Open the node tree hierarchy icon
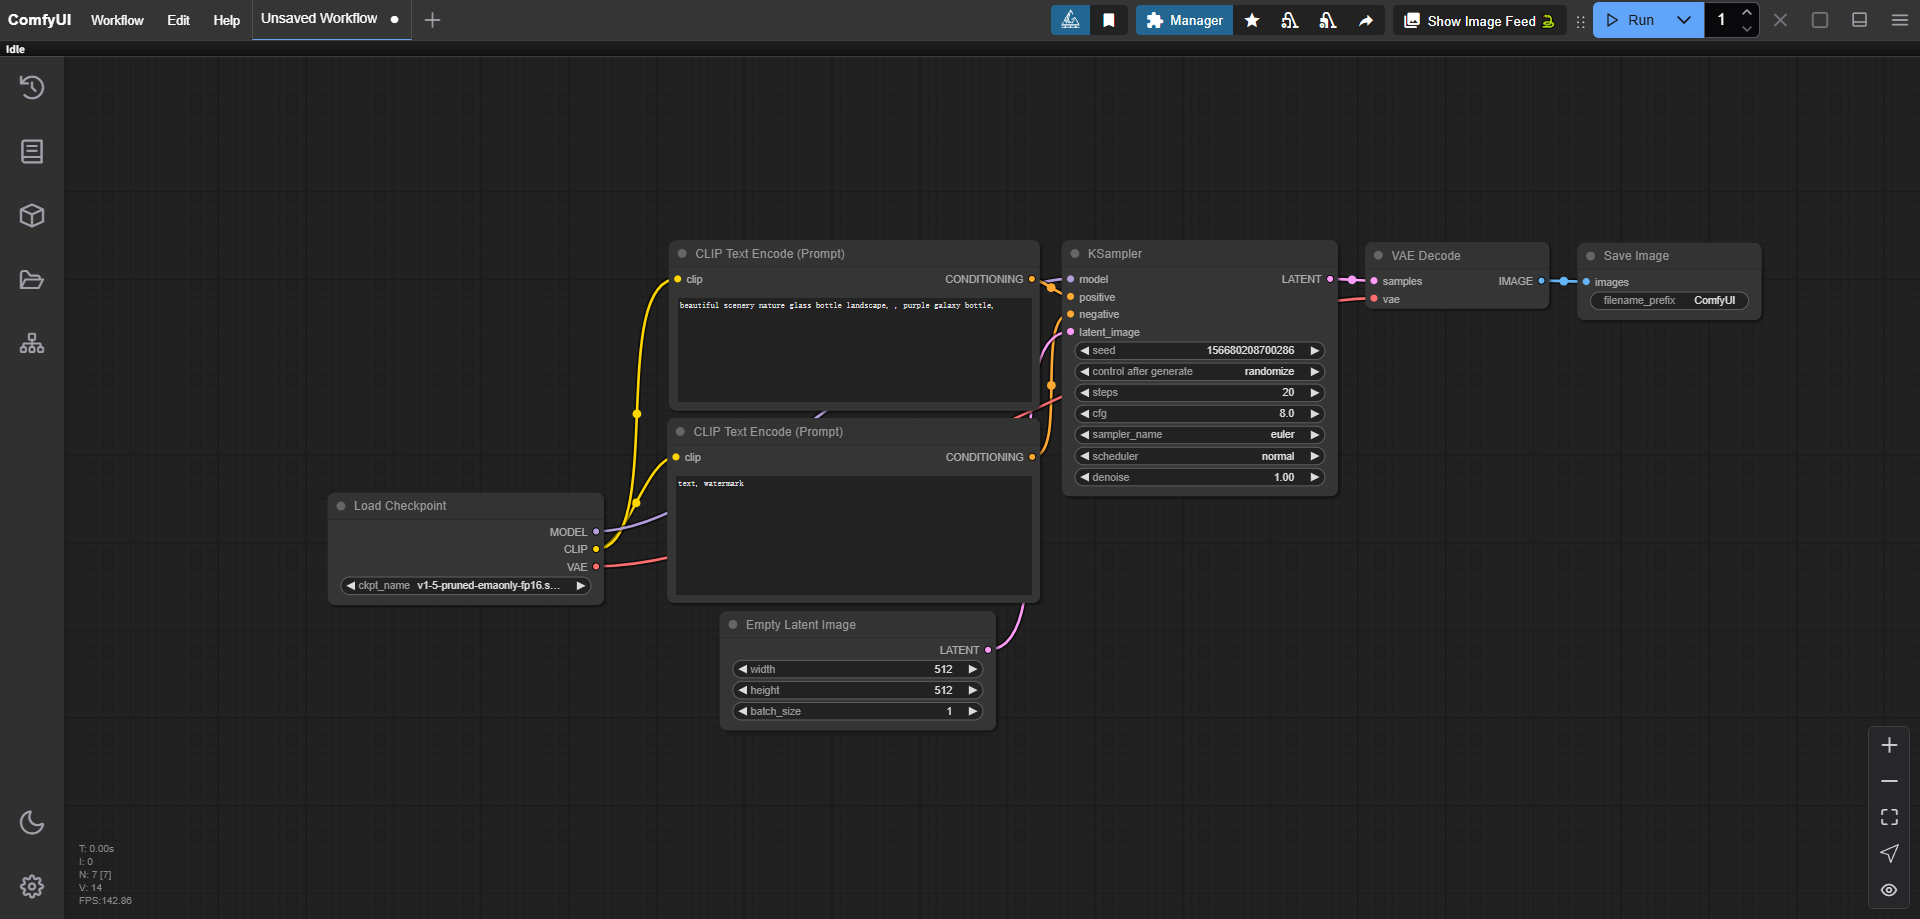This screenshot has height=919, width=1920. (32, 344)
